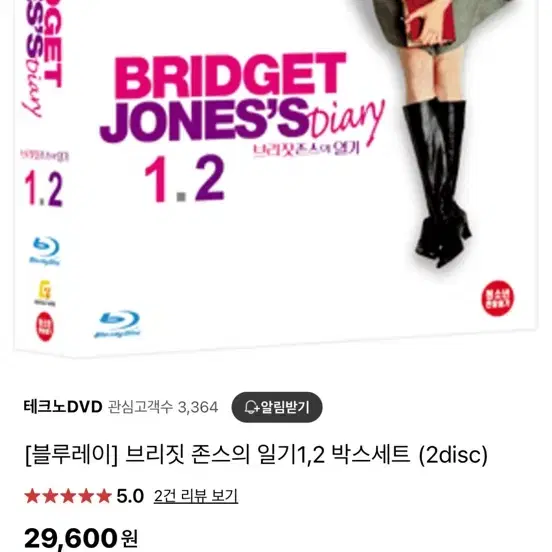Click the Korean title 브리짓 존스의 일기 on cover

(306, 149)
